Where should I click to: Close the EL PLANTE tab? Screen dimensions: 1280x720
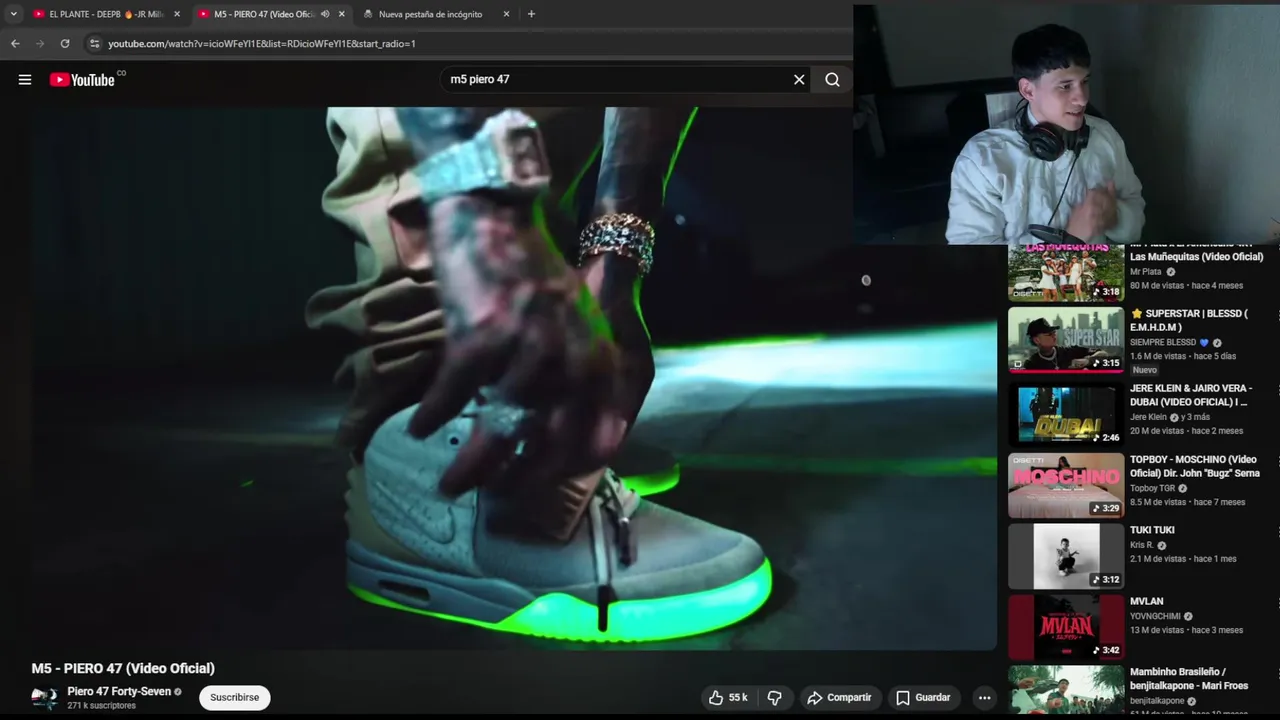pos(177,14)
